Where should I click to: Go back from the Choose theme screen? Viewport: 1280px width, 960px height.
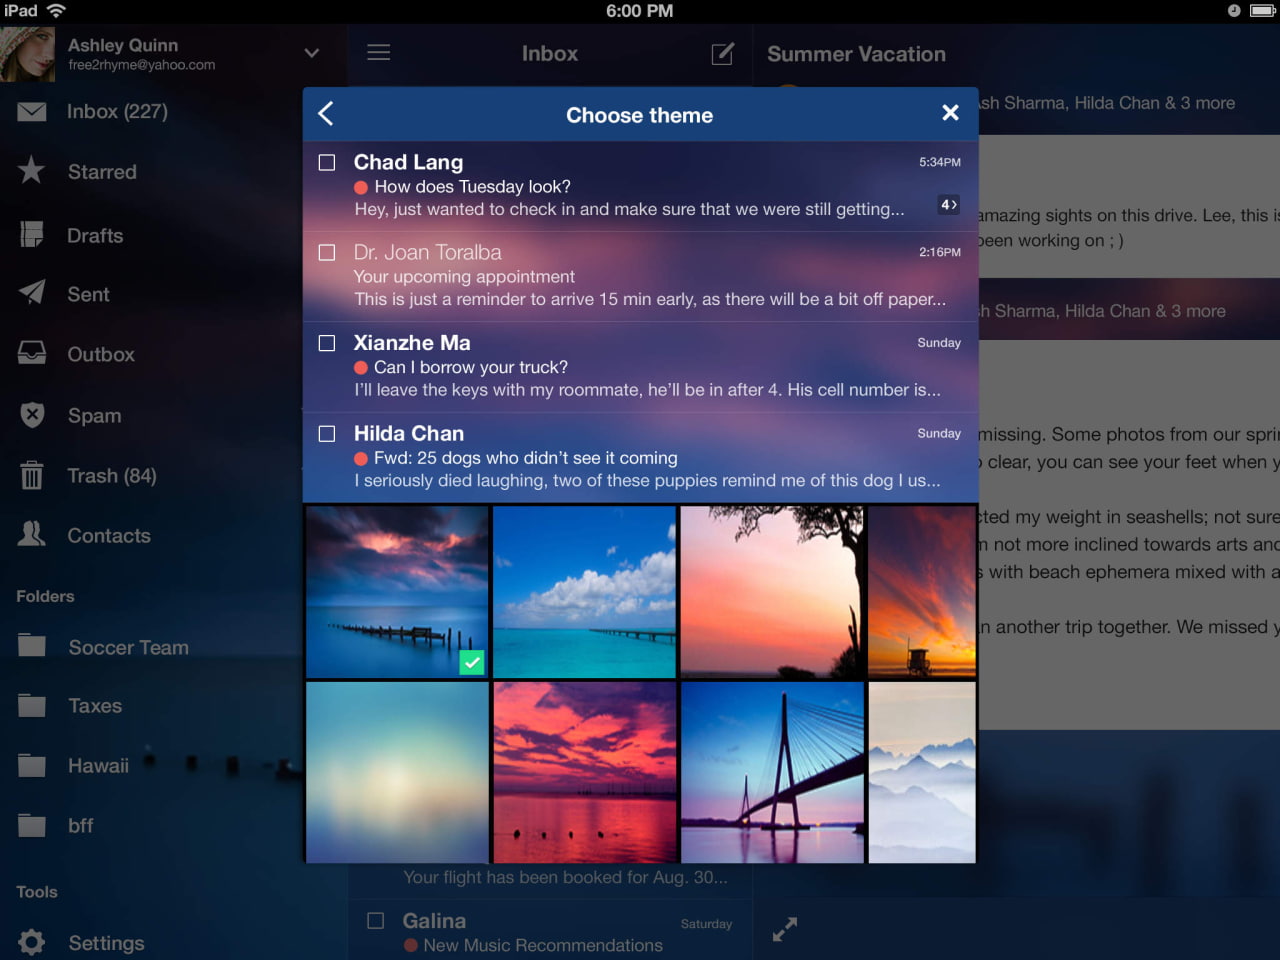(x=325, y=114)
